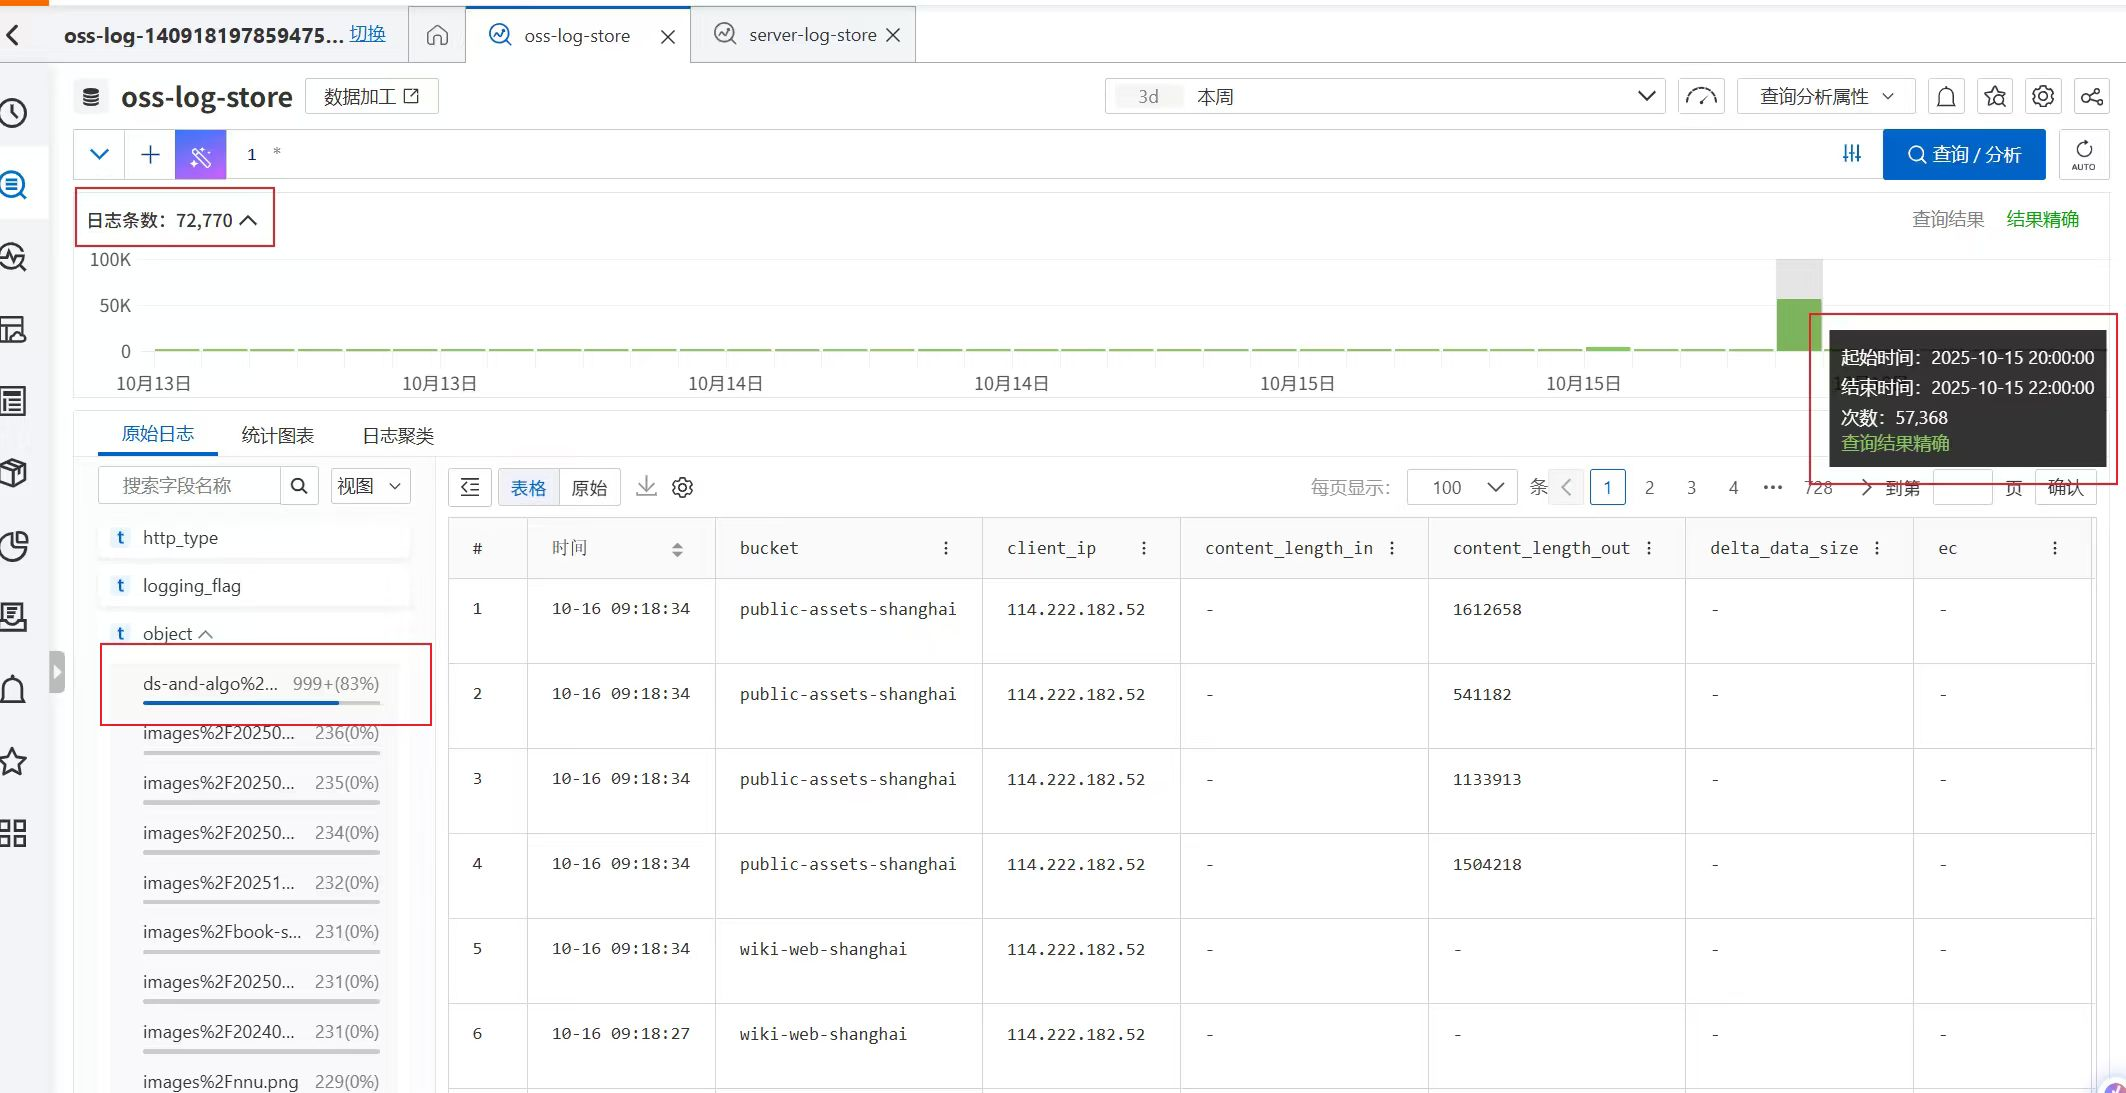The height and width of the screenshot is (1093, 2126).
Task: Click the AI wand query assistant icon
Action: tap(200, 155)
